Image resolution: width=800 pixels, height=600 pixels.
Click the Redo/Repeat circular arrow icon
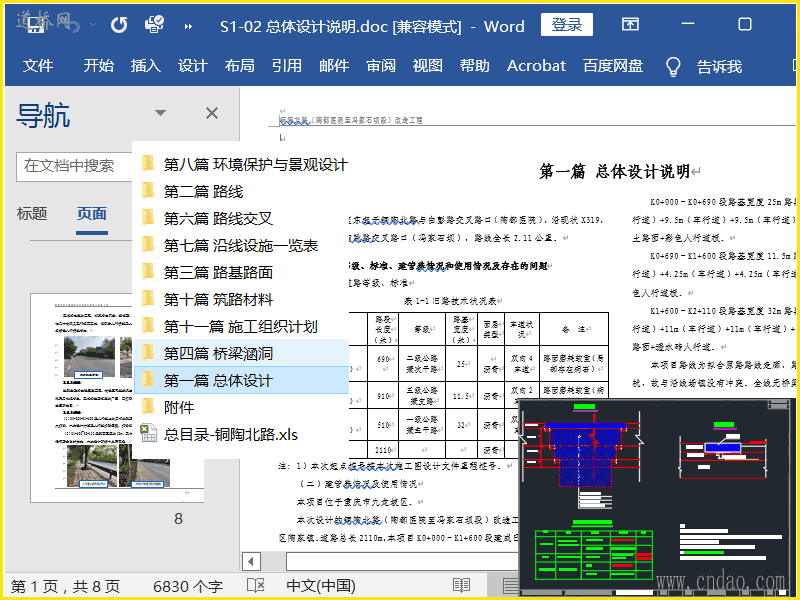pos(119,24)
